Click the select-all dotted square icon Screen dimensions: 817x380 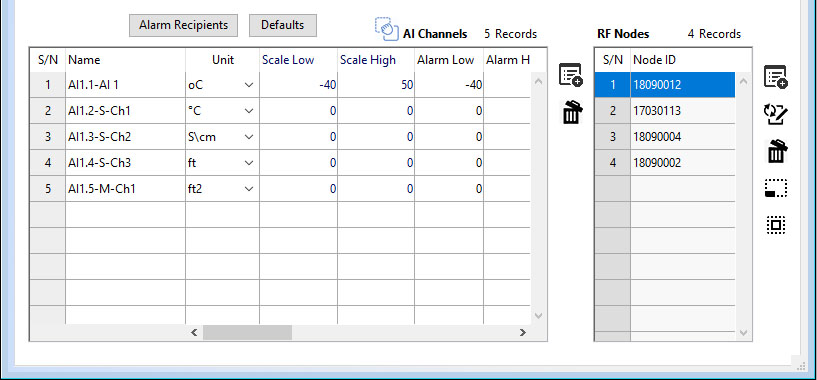[776, 225]
